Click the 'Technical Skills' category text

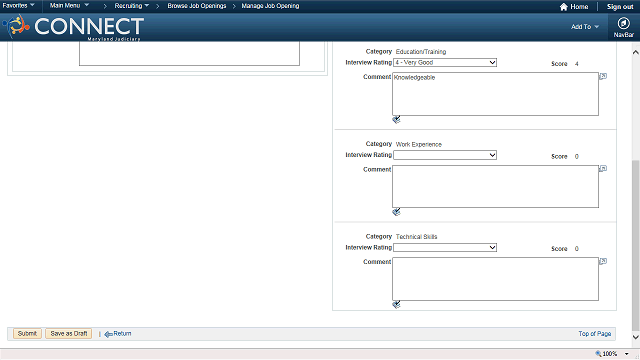click(416, 237)
